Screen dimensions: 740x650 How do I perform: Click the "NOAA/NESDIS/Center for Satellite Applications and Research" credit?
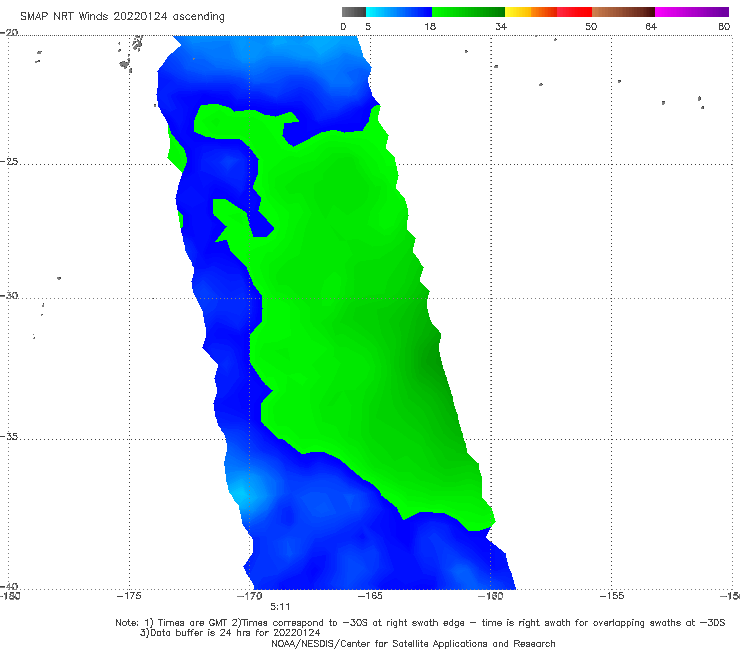[413, 644]
